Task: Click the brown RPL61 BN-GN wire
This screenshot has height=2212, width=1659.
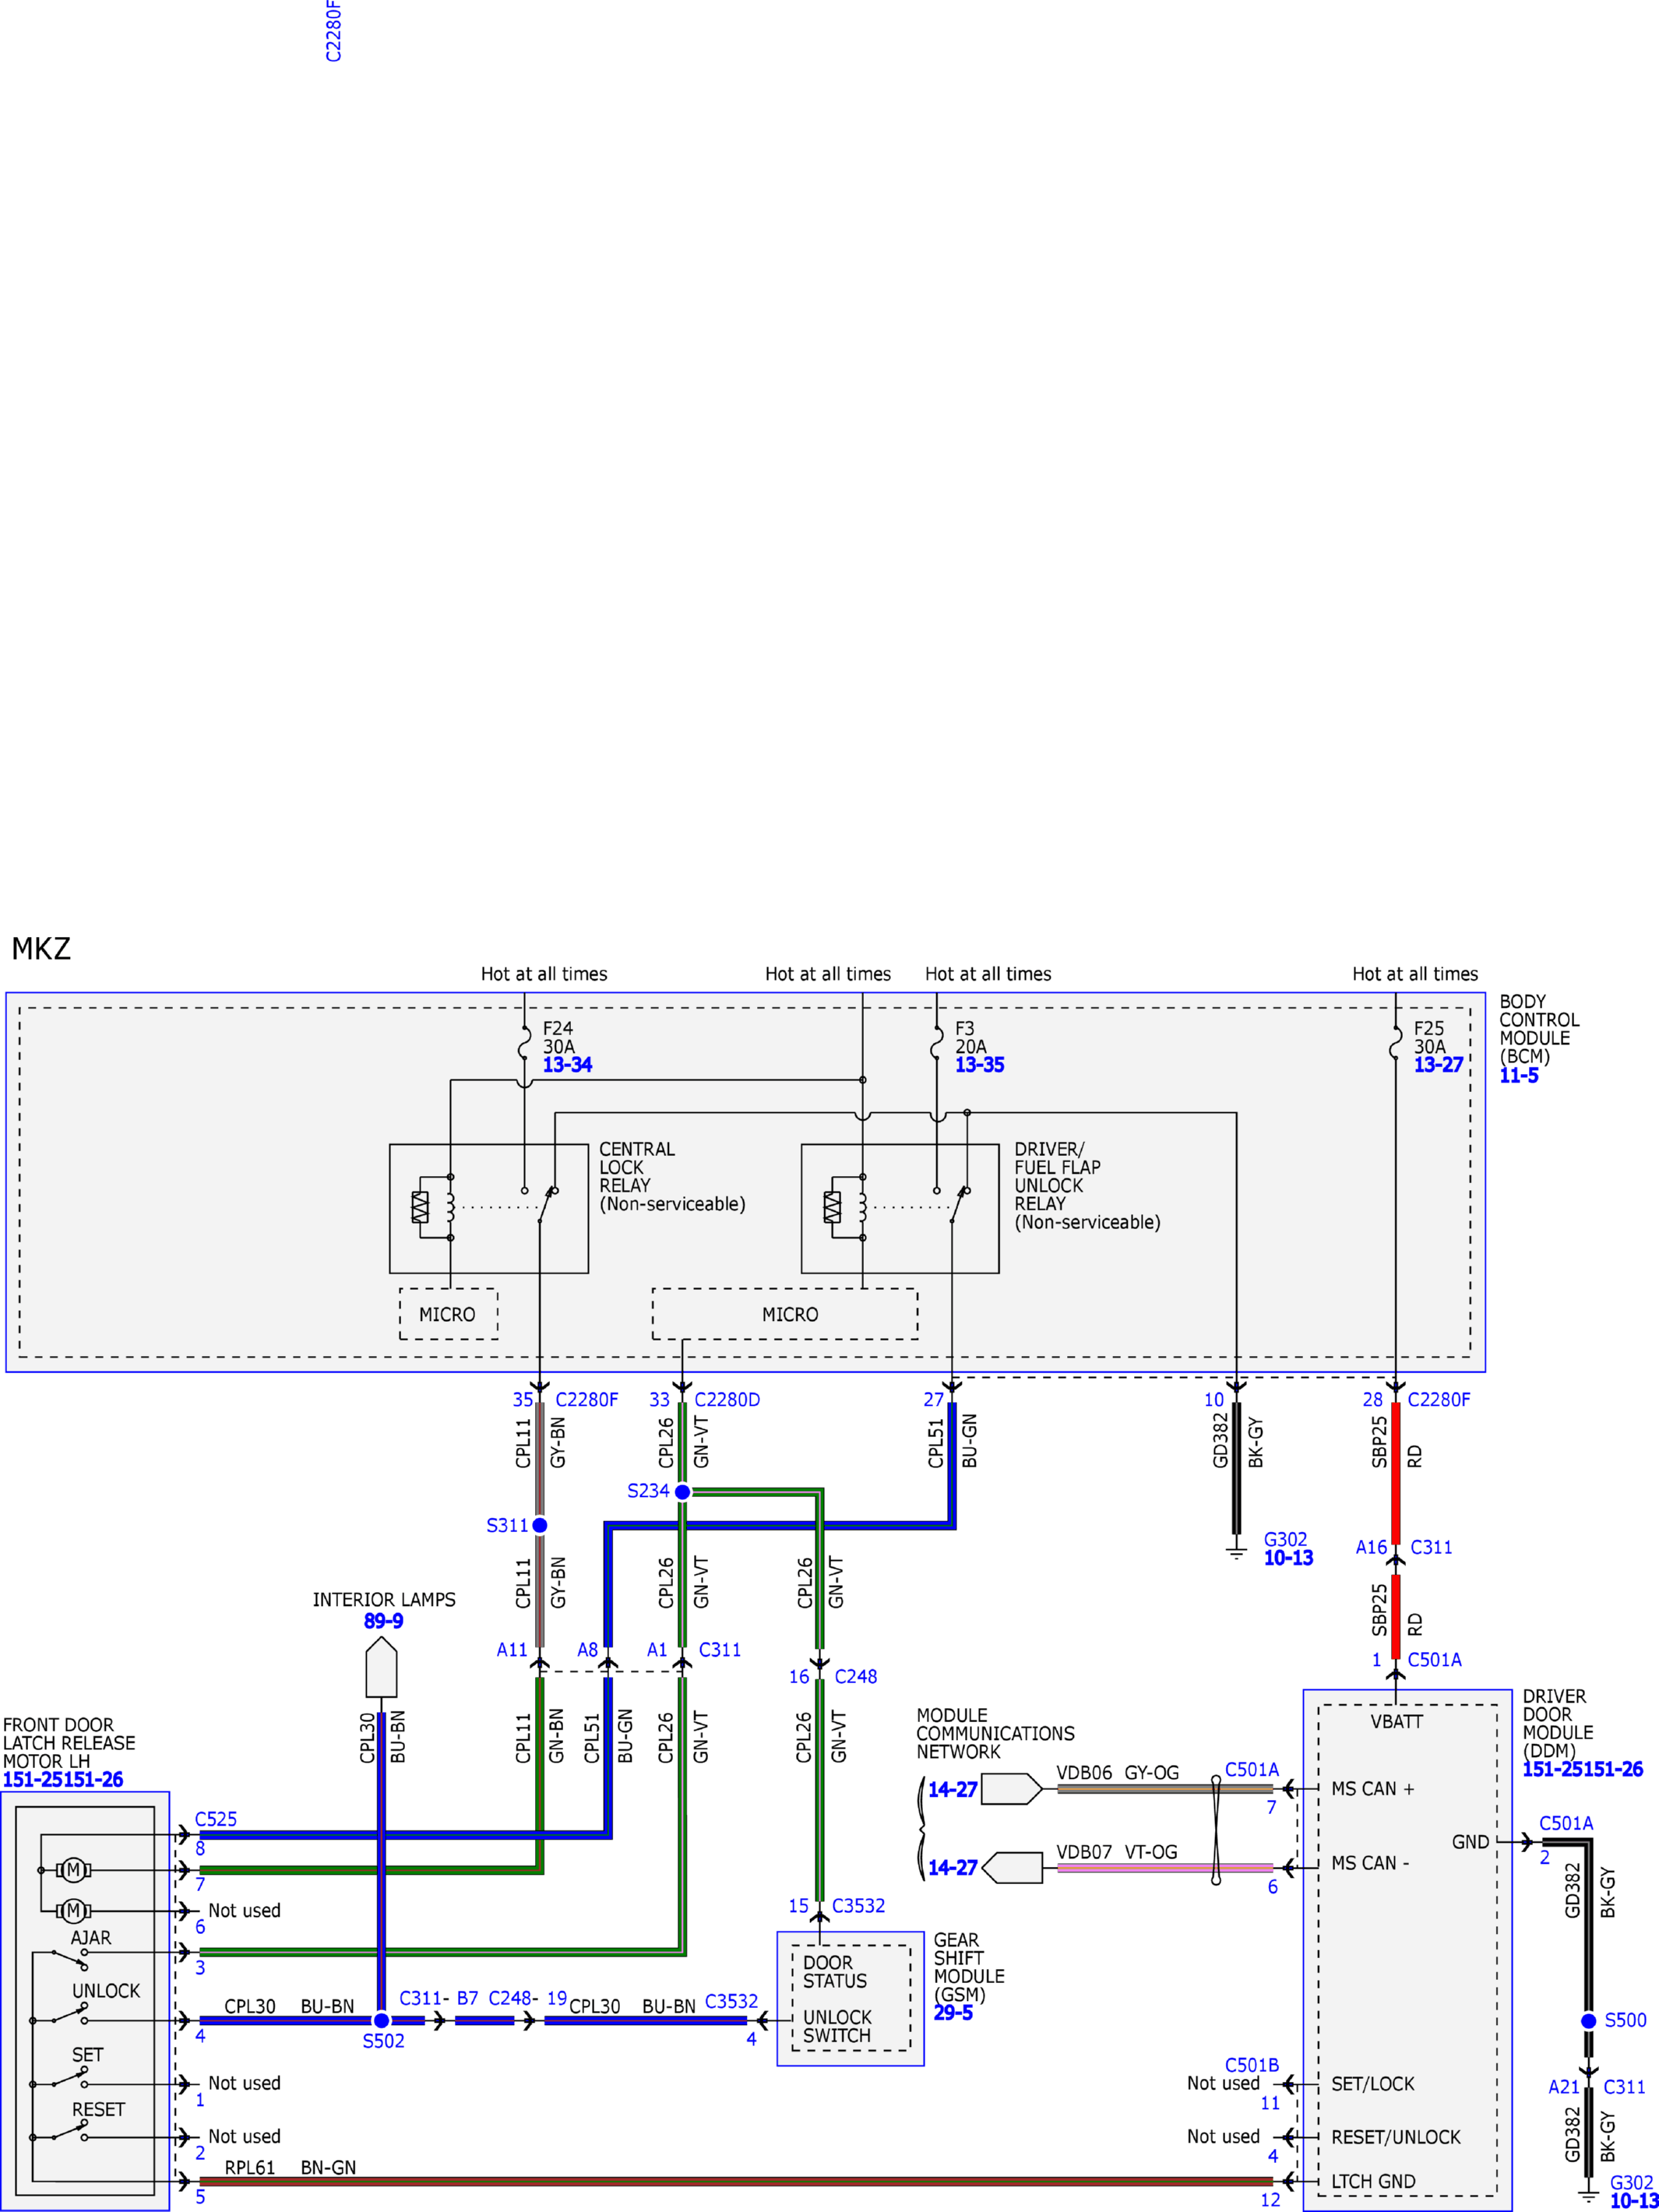Action: coord(736,2181)
